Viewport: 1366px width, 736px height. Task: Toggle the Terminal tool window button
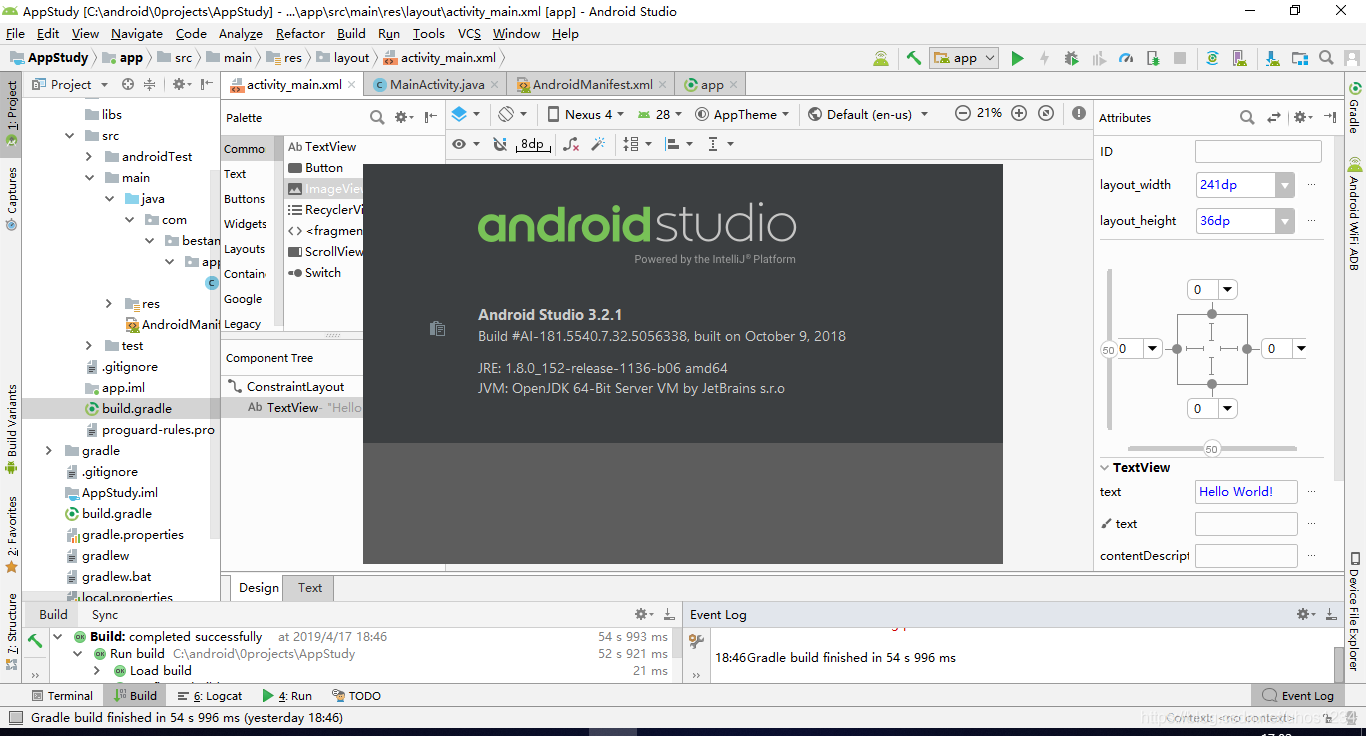coord(62,695)
